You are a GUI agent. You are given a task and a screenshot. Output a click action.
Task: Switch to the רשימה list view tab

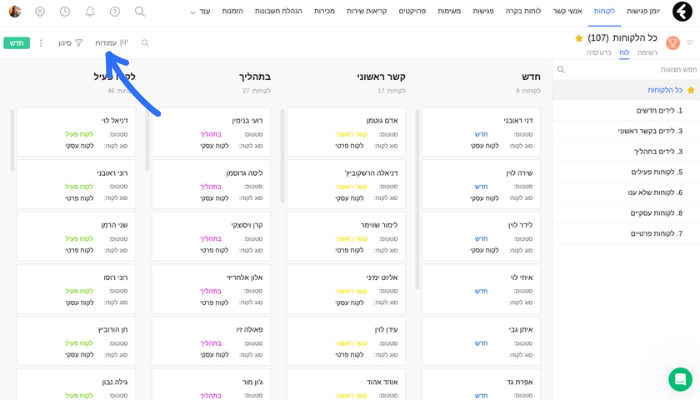[x=647, y=53]
